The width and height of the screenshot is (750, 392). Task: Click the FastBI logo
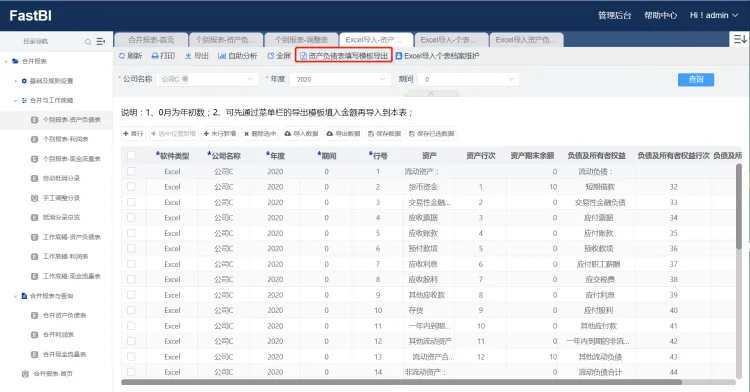30,15
